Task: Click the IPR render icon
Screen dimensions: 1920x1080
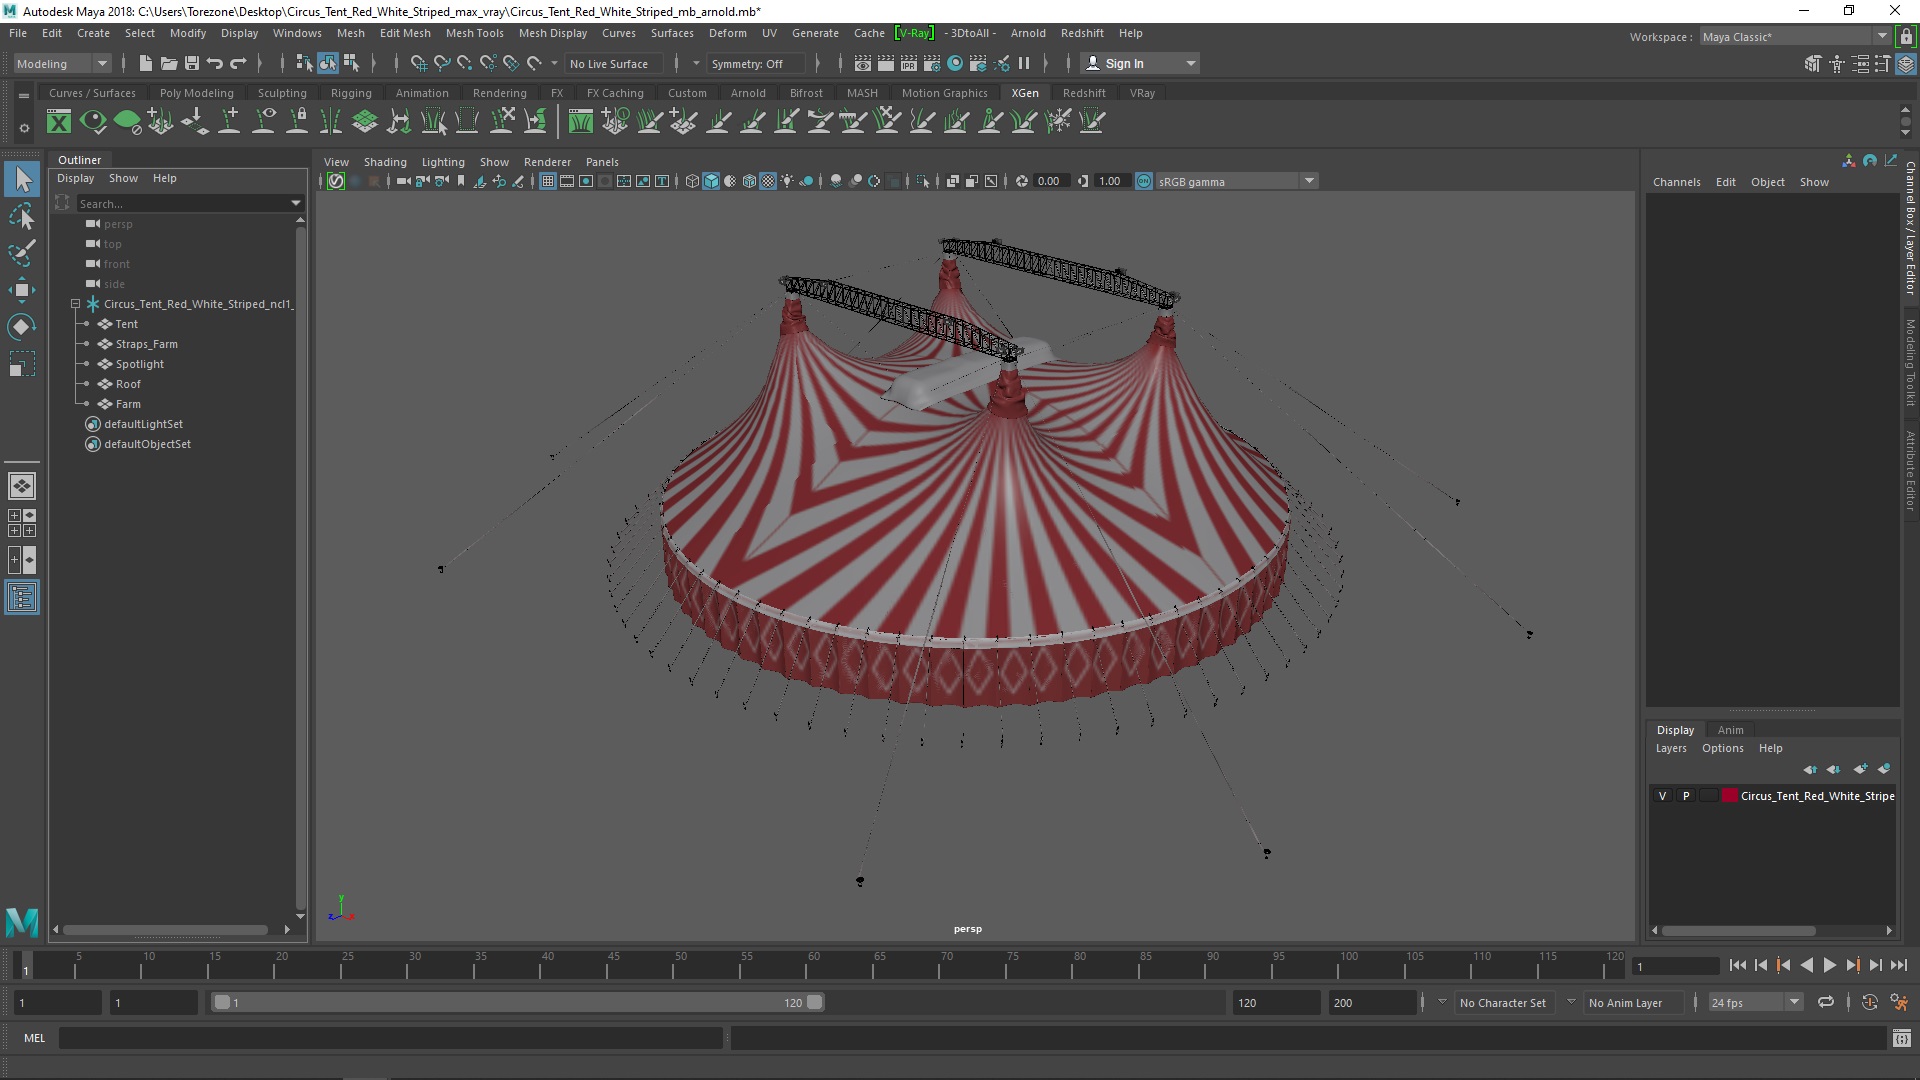Action: point(908,63)
